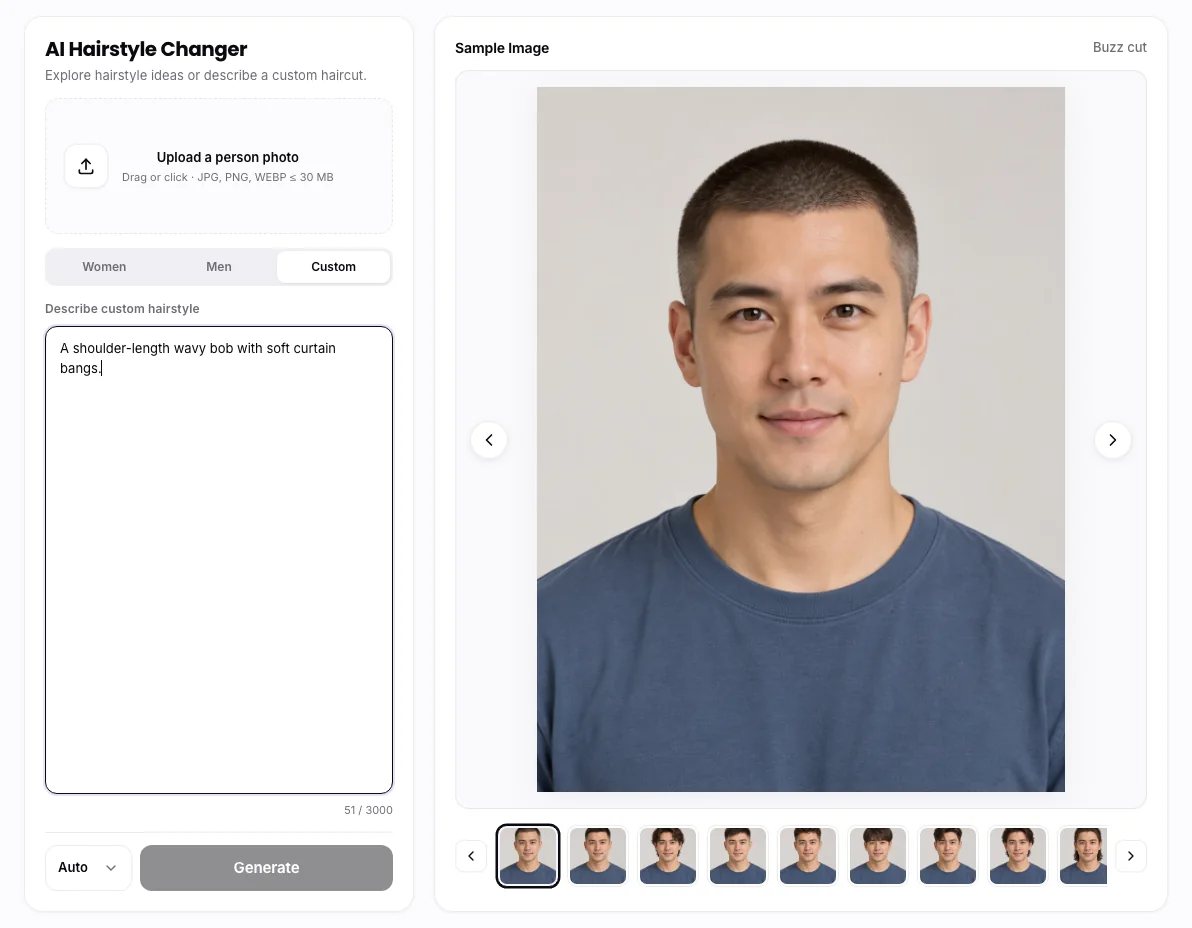
Task: Select the fourth hairstyle thumbnail
Action: coord(737,856)
